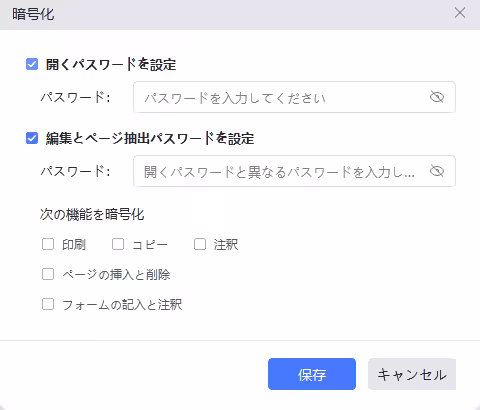Show edit password via eye icon

tap(437, 171)
